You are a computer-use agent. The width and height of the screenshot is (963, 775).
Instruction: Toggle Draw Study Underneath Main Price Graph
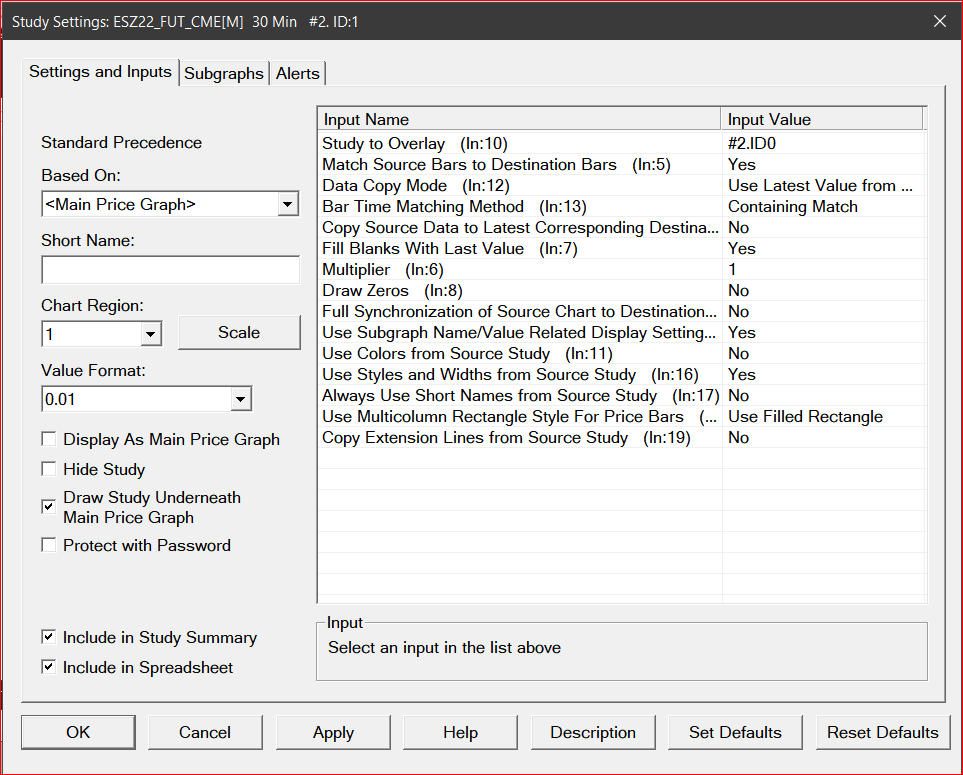pyautogui.click(x=49, y=507)
